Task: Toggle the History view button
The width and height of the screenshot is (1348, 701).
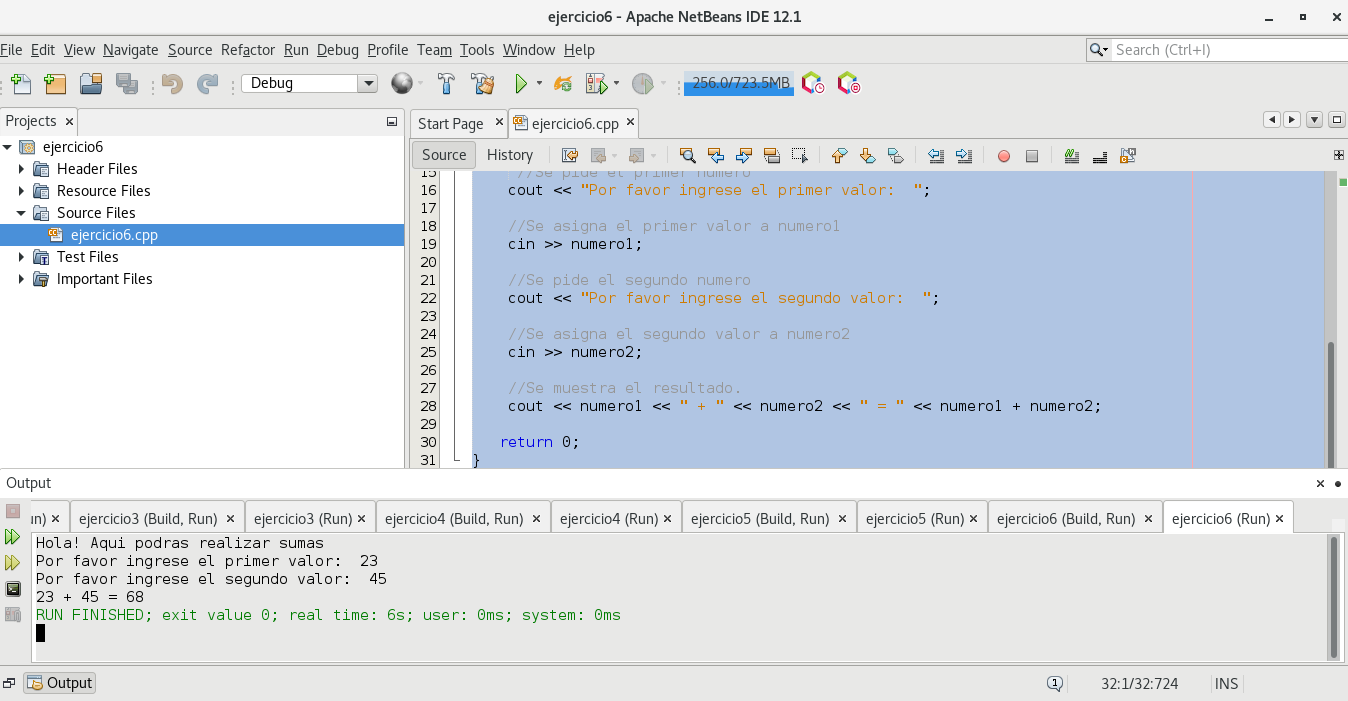Action: [510, 155]
